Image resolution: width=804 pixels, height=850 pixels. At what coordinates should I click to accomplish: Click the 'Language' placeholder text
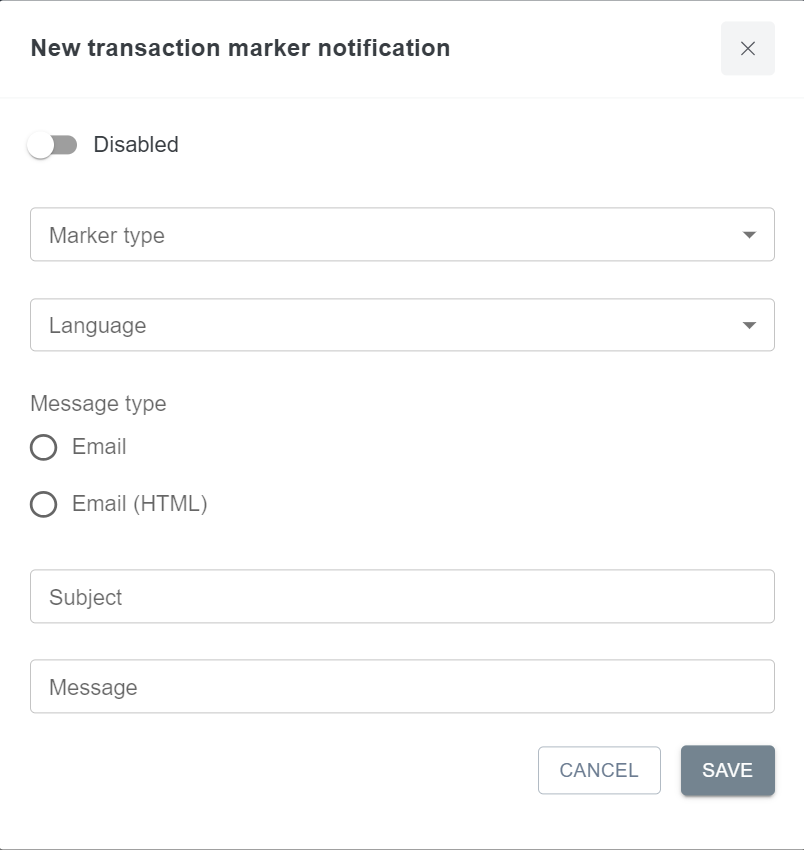(97, 326)
